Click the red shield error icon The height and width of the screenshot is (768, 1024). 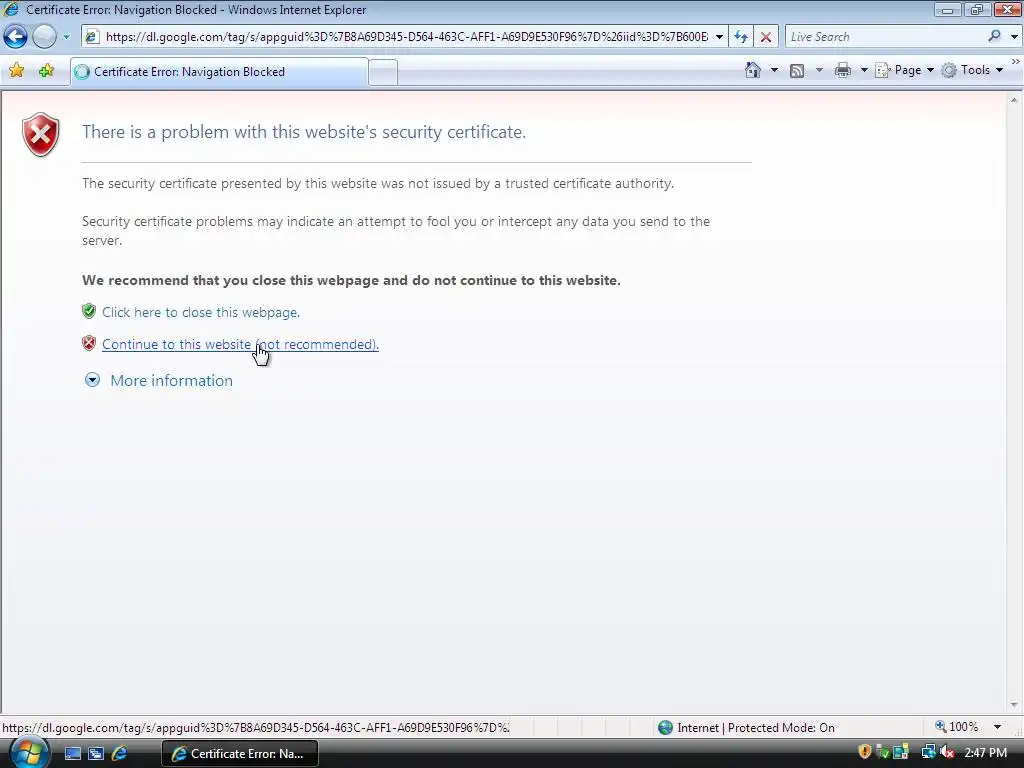coord(40,135)
